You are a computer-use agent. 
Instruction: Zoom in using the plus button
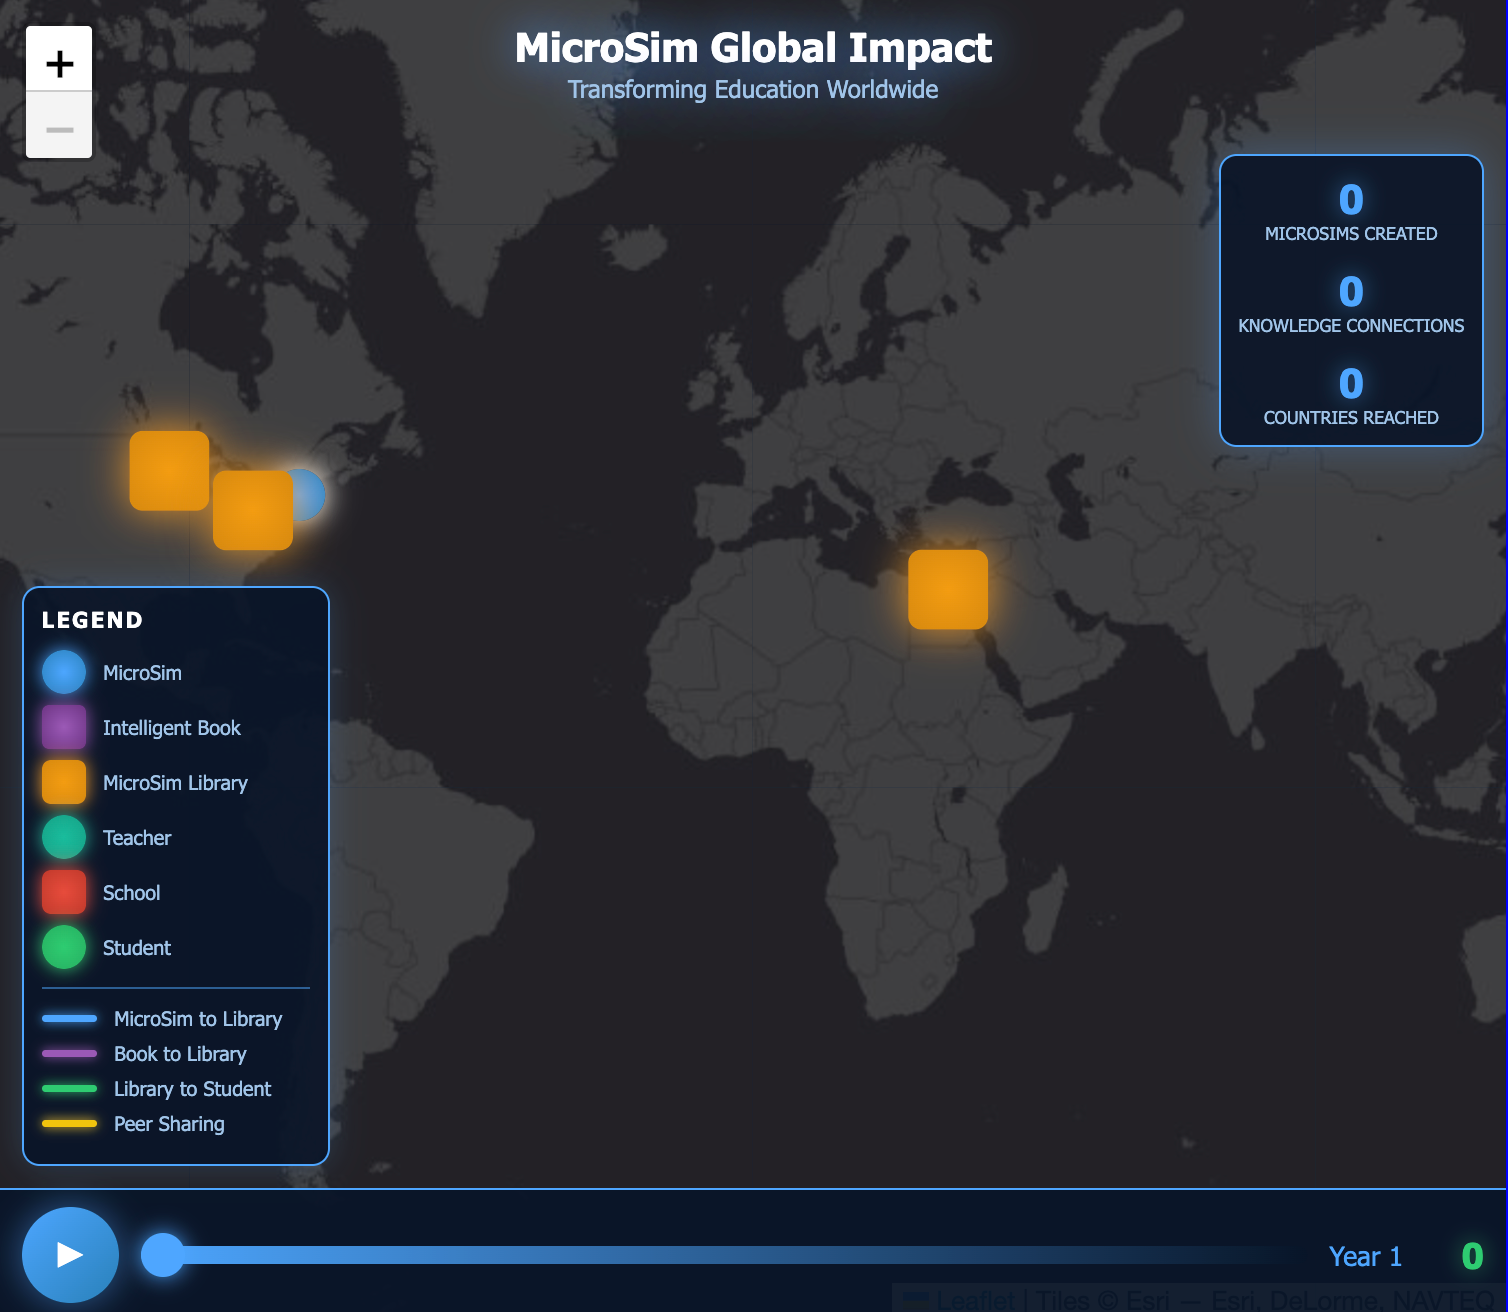click(59, 62)
